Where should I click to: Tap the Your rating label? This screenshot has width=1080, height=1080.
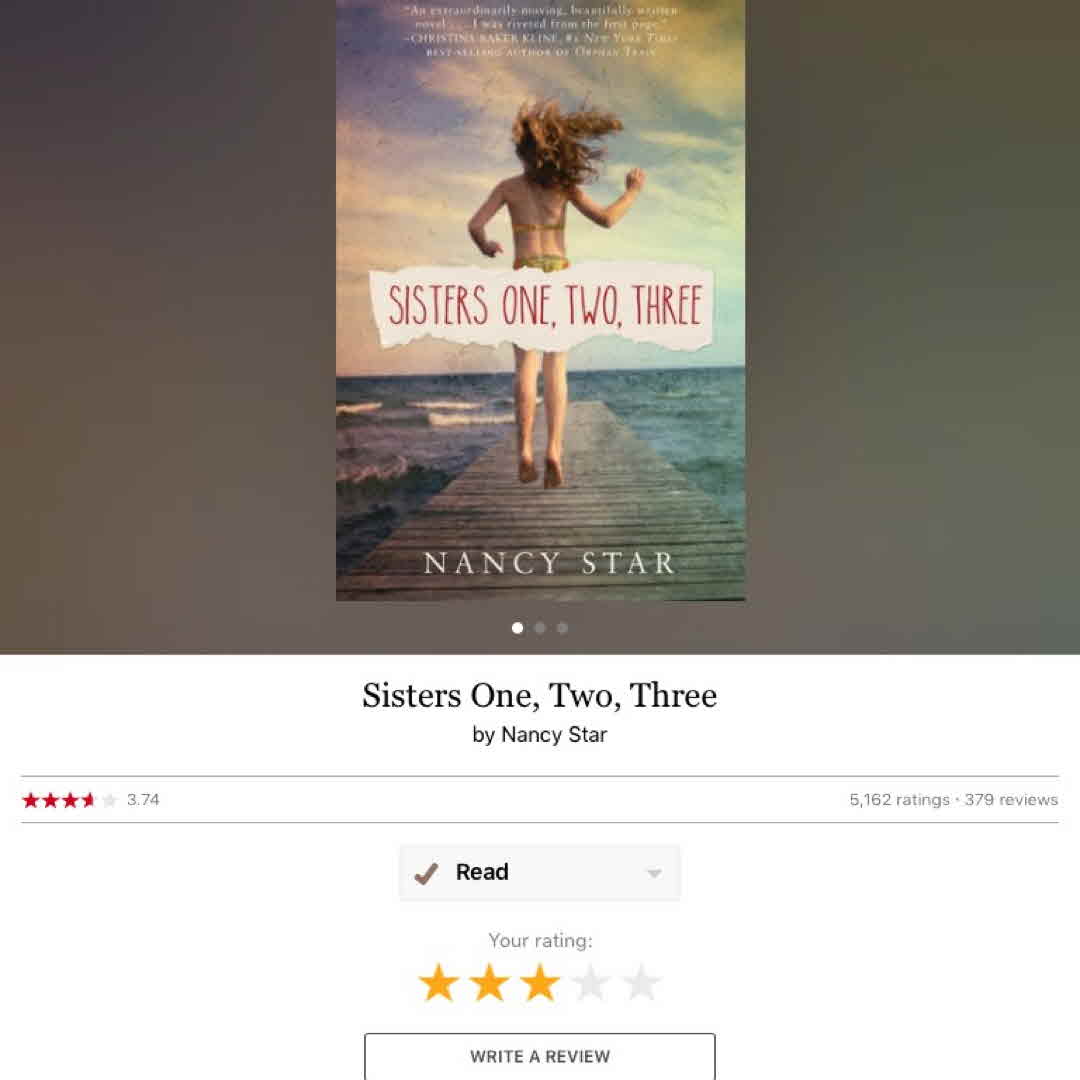[540, 940]
